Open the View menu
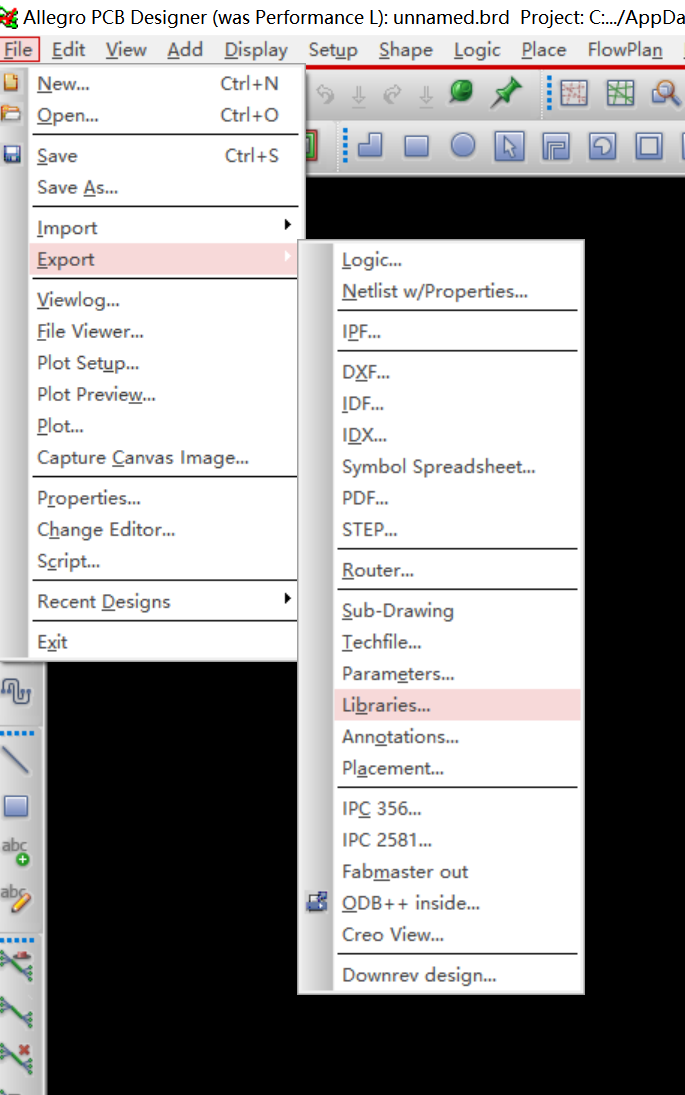 pos(126,50)
